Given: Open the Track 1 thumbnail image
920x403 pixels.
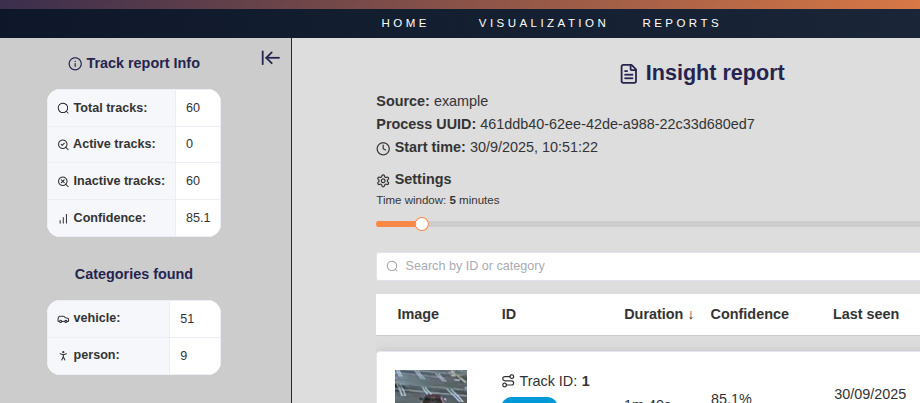Looking at the screenshot, I should click(431, 387).
